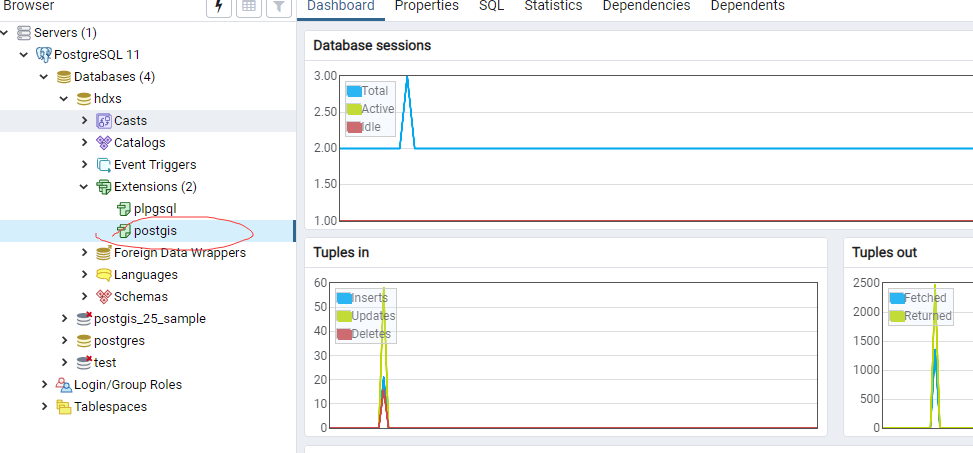The image size is (973, 453).
Task: Click the Total legend color swatch
Action: point(353,91)
